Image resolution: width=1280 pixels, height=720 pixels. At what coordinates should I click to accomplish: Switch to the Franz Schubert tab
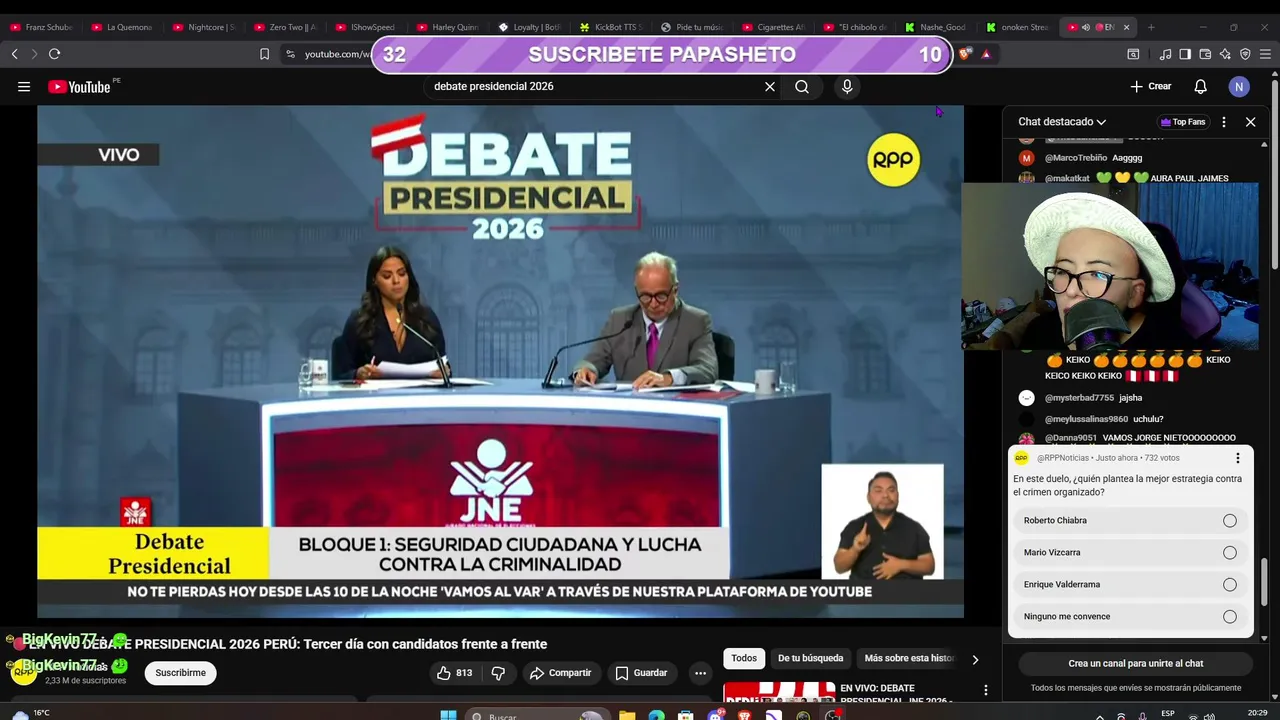(41, 27)
